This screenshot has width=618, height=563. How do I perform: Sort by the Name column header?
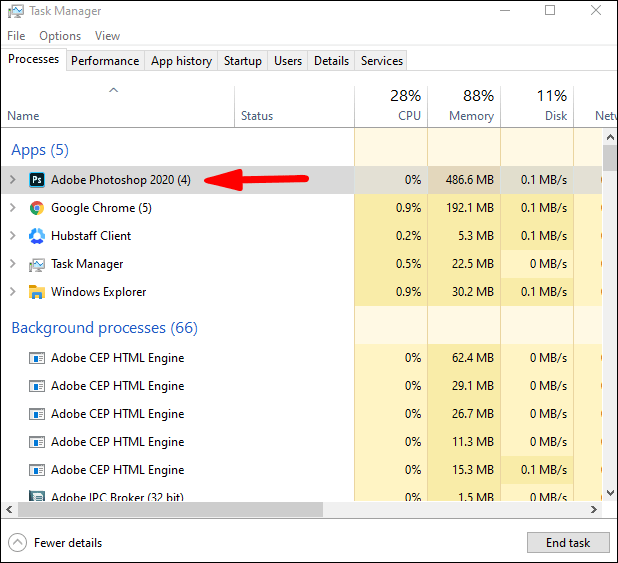pos(117,107)
